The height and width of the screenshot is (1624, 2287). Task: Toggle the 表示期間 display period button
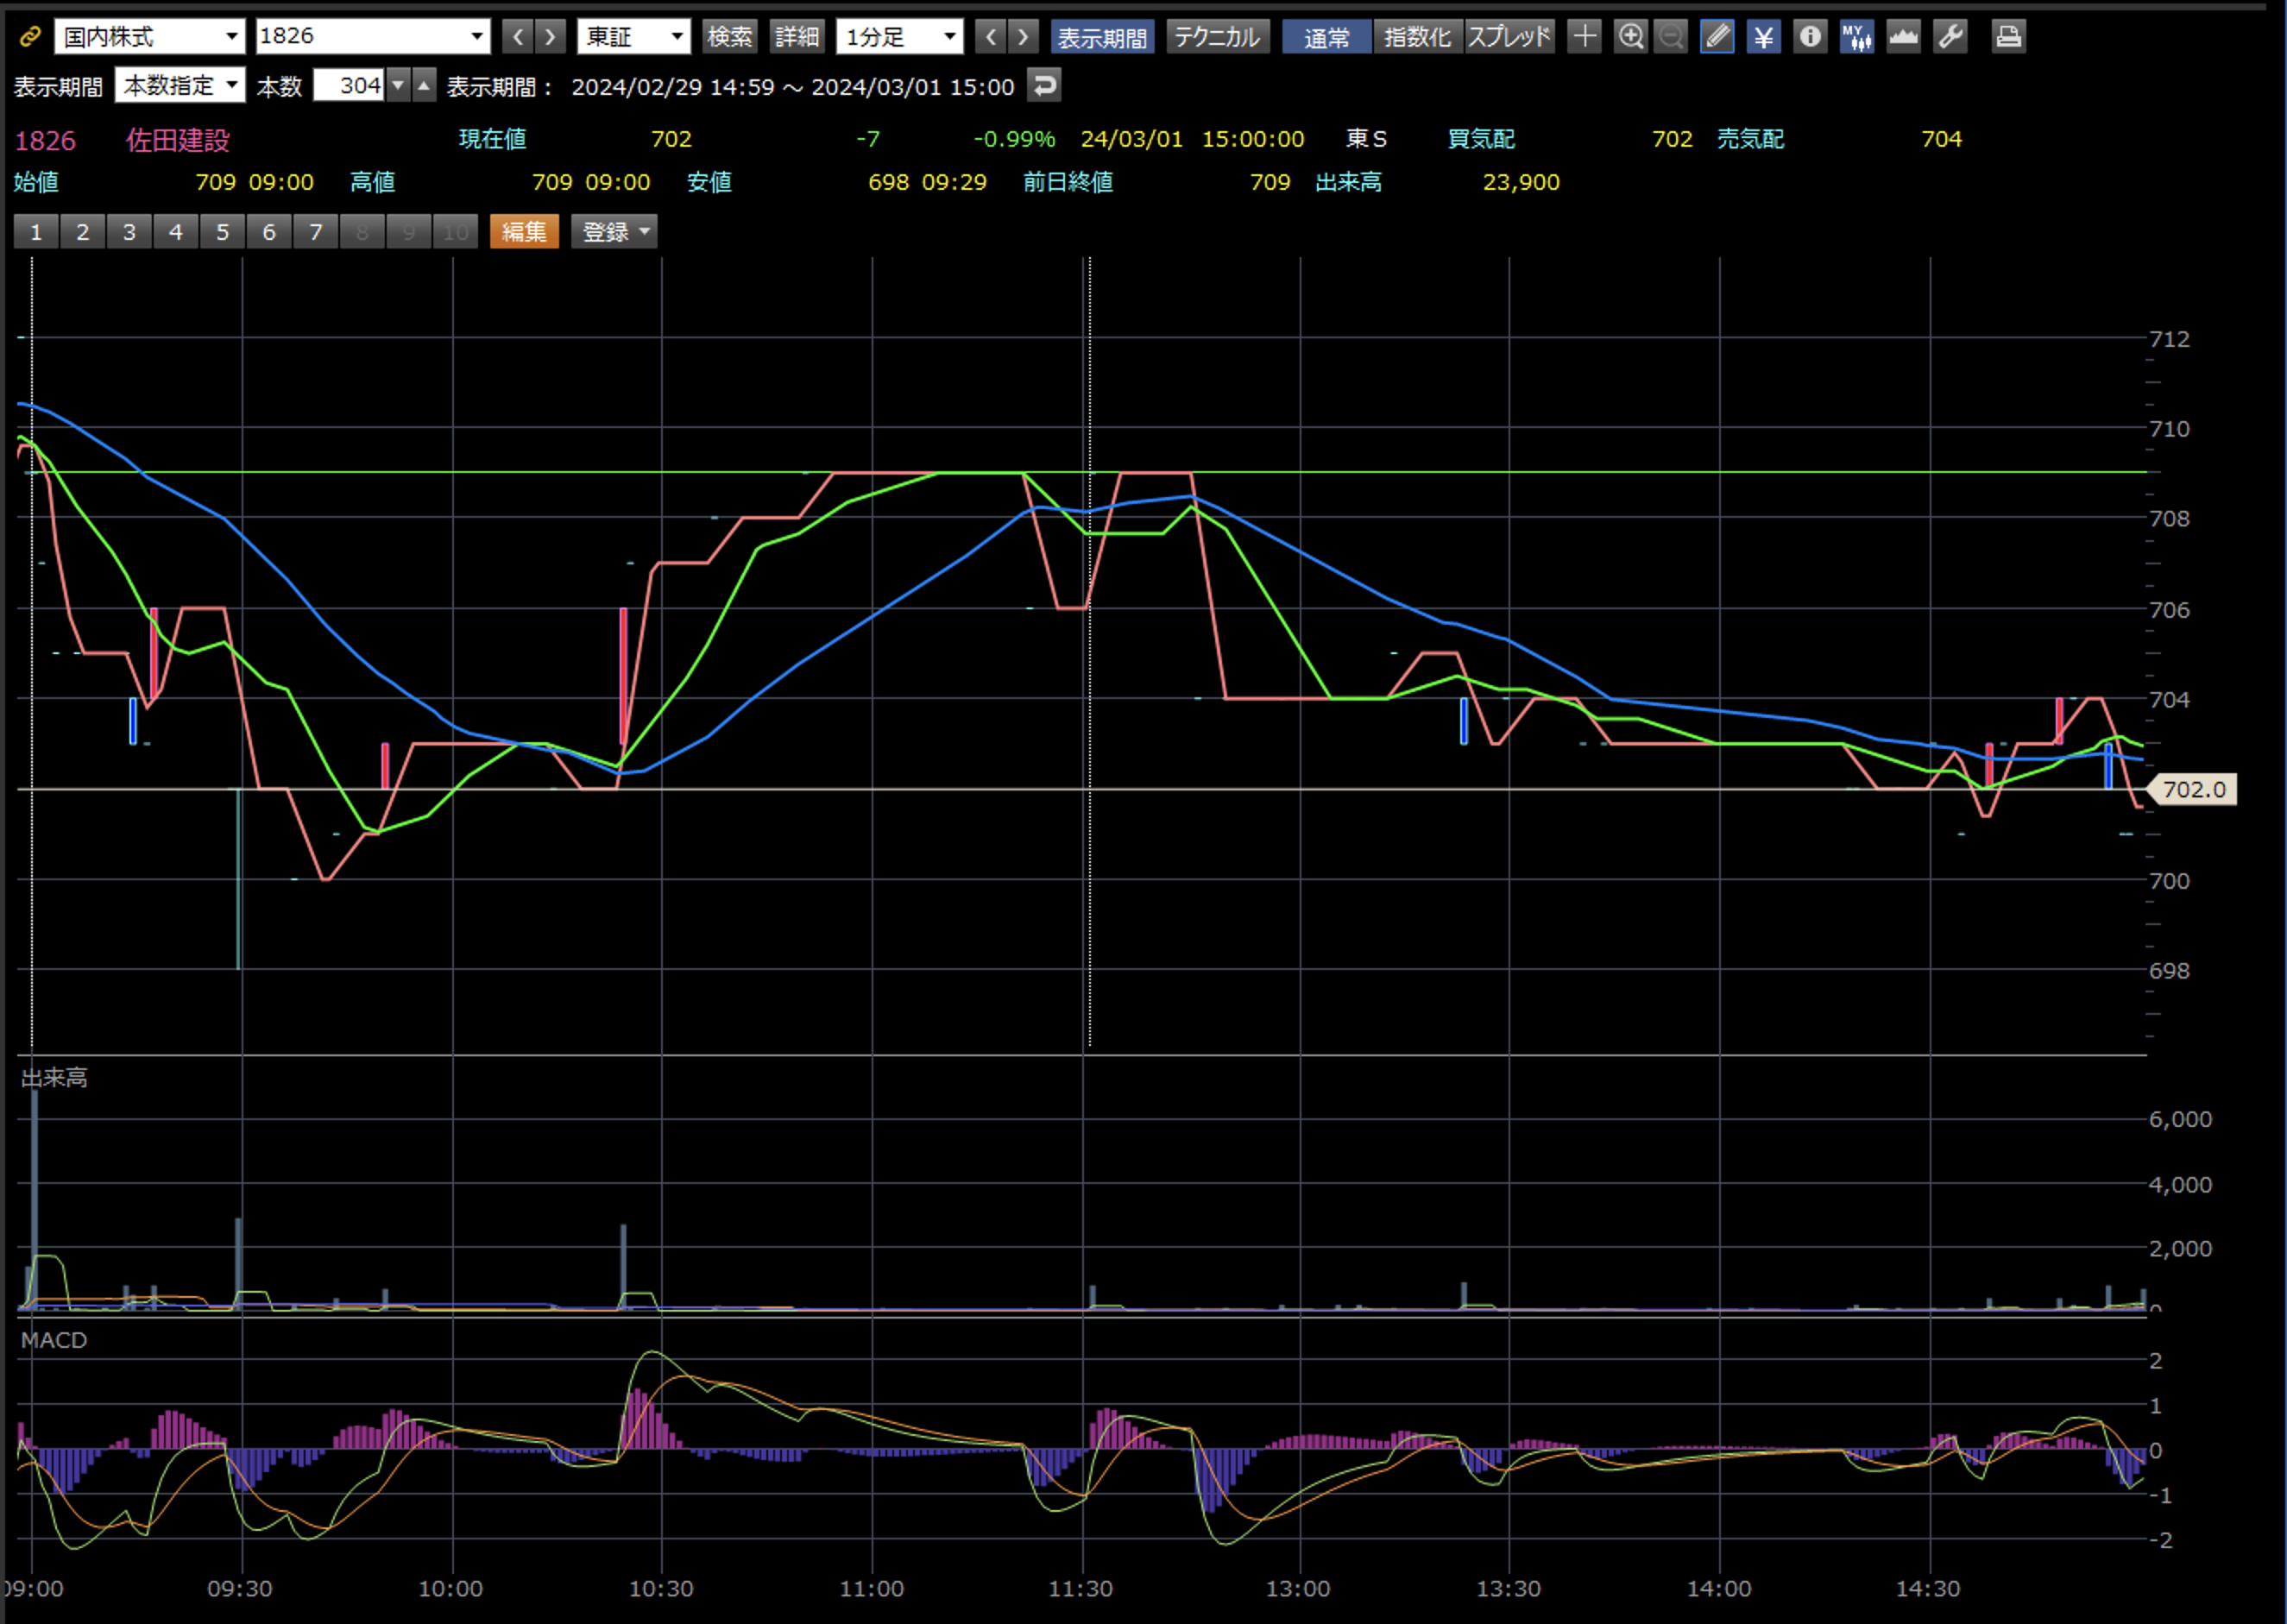pos(1102,37)
